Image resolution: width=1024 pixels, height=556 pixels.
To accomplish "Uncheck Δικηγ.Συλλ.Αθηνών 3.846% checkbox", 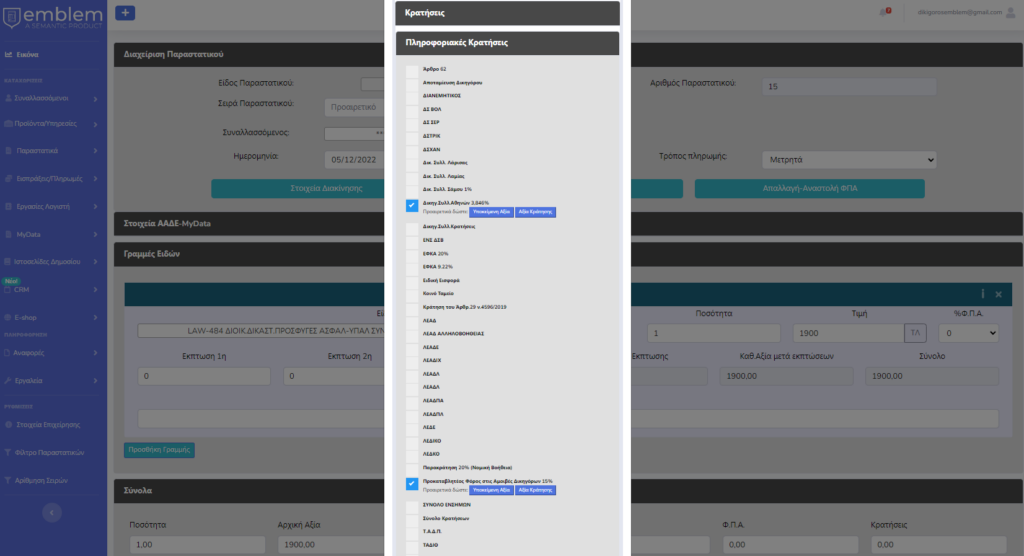I will (412, 205).
